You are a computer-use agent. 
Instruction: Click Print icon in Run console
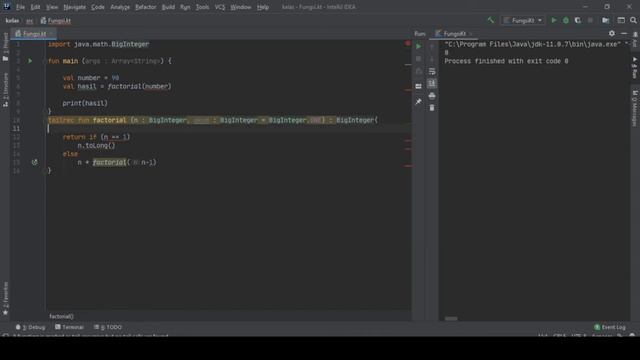pyautogui.click(x=432, y=96)
